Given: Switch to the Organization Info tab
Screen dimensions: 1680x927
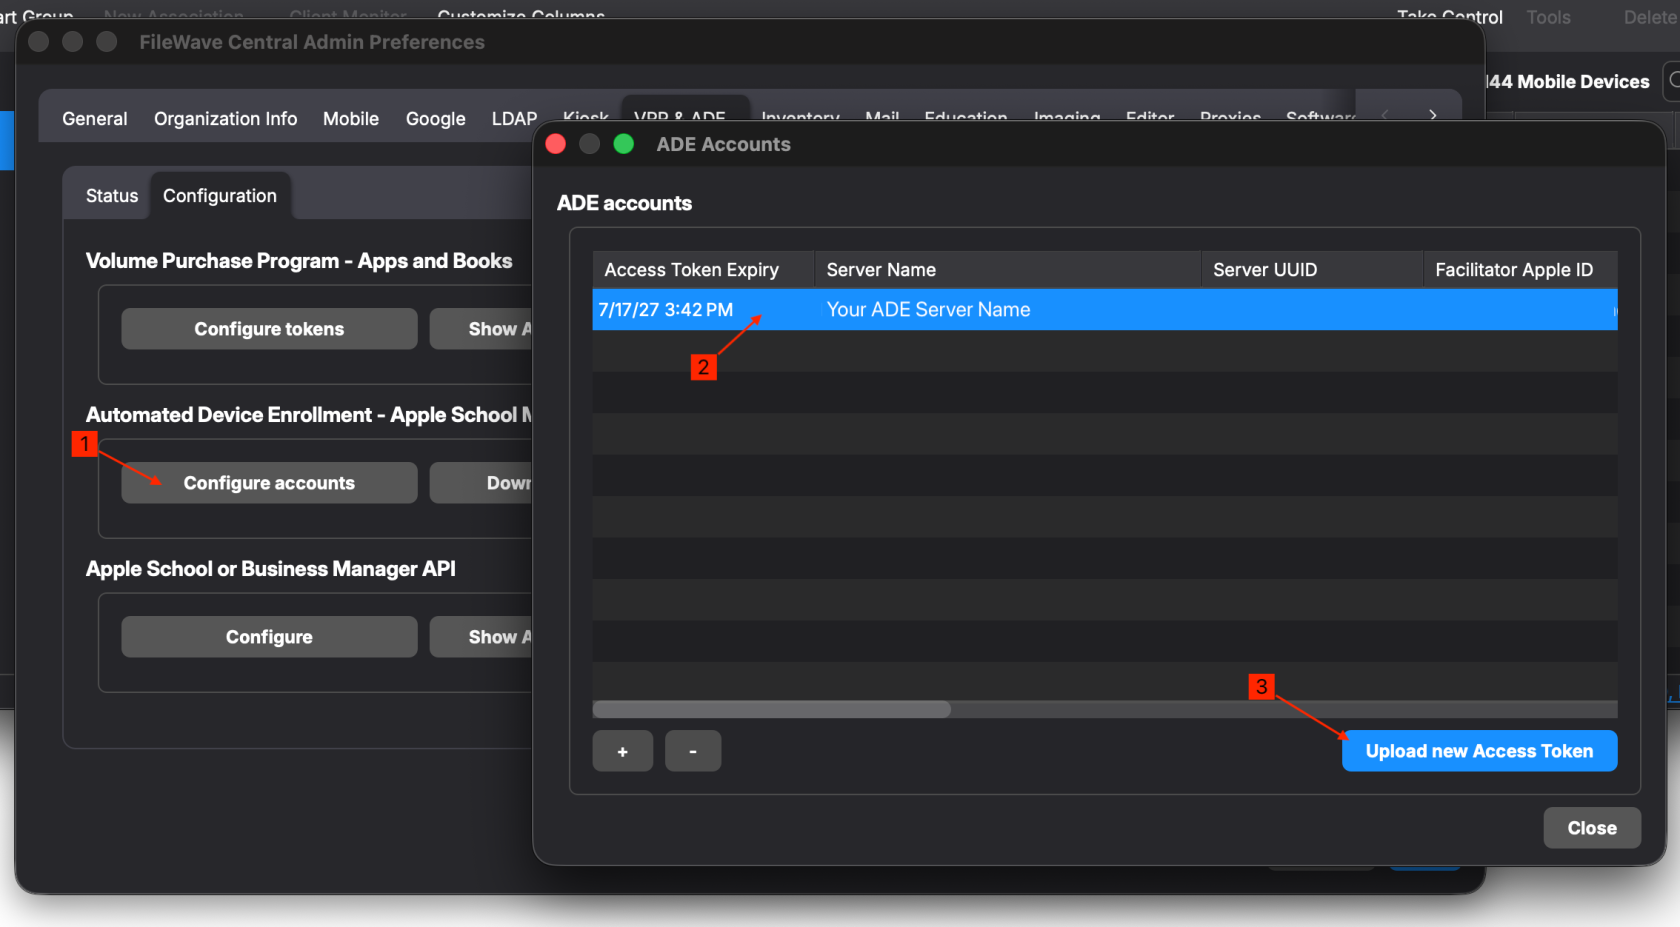Looking at the screenshot, I should (x=225, y=119).
